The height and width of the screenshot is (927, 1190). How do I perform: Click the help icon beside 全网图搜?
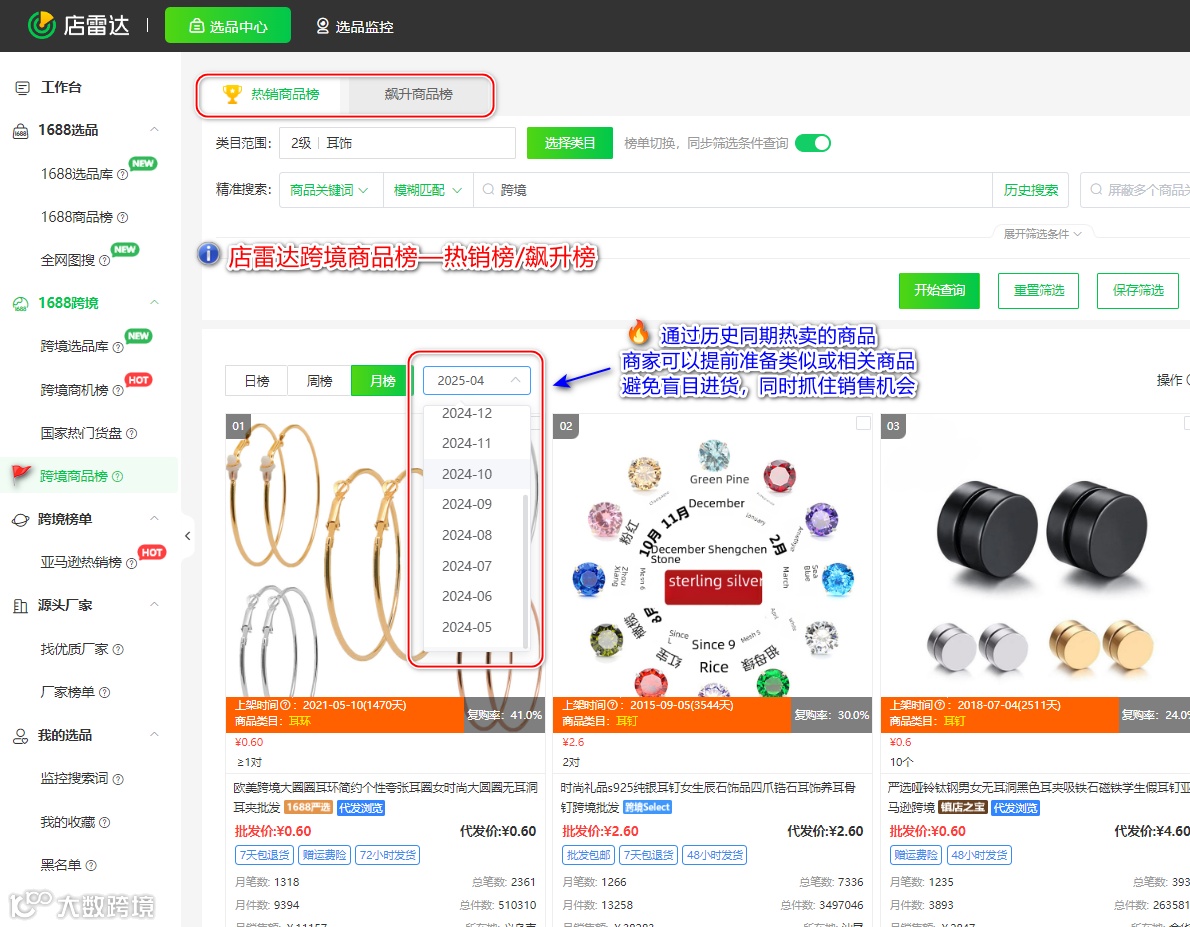(x=105, y=260)
